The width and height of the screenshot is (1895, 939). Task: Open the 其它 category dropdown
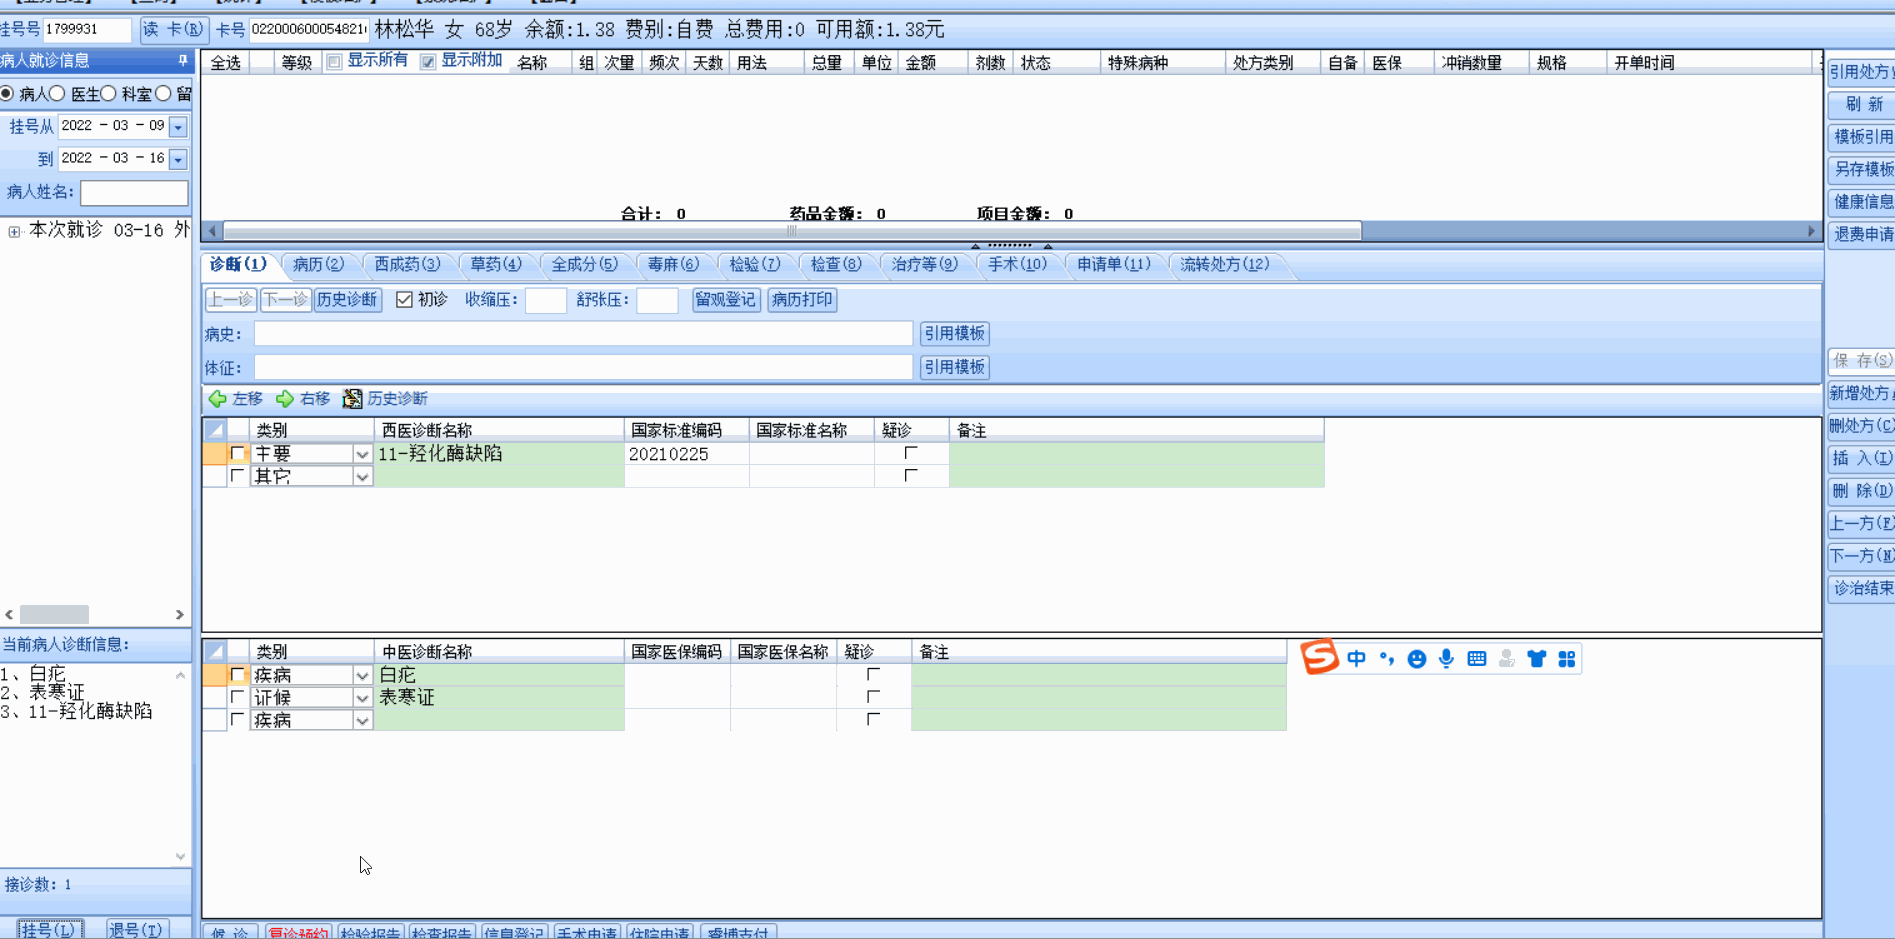[x=362, y=477]
